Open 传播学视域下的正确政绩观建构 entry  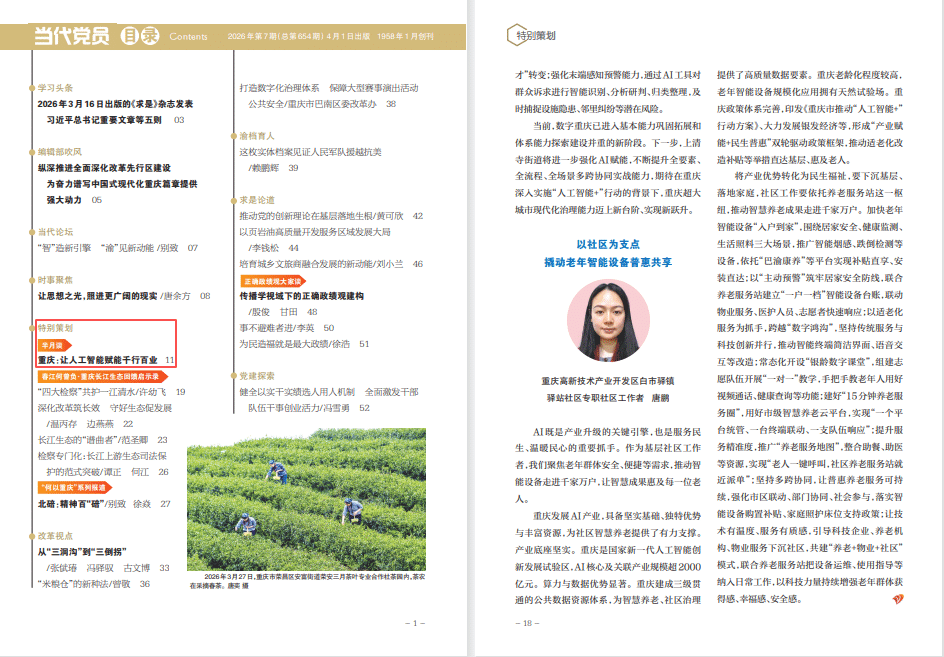pyautogui.click(x=301, y=296)
